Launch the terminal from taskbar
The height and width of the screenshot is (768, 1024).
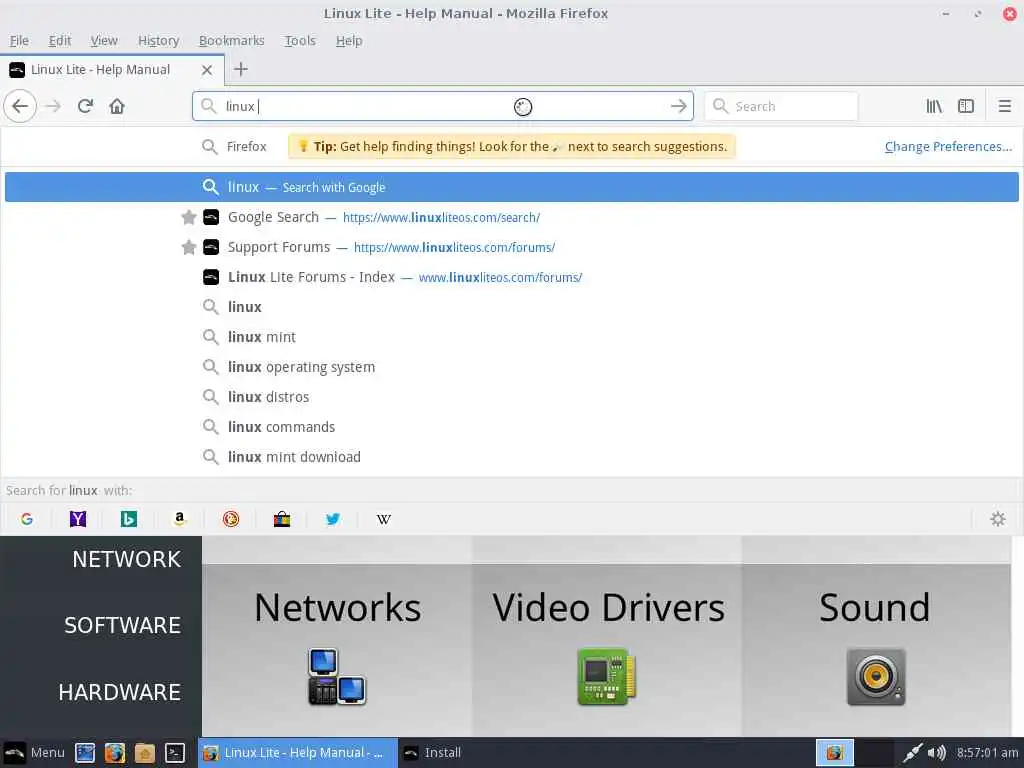click(x=174, y=753)
